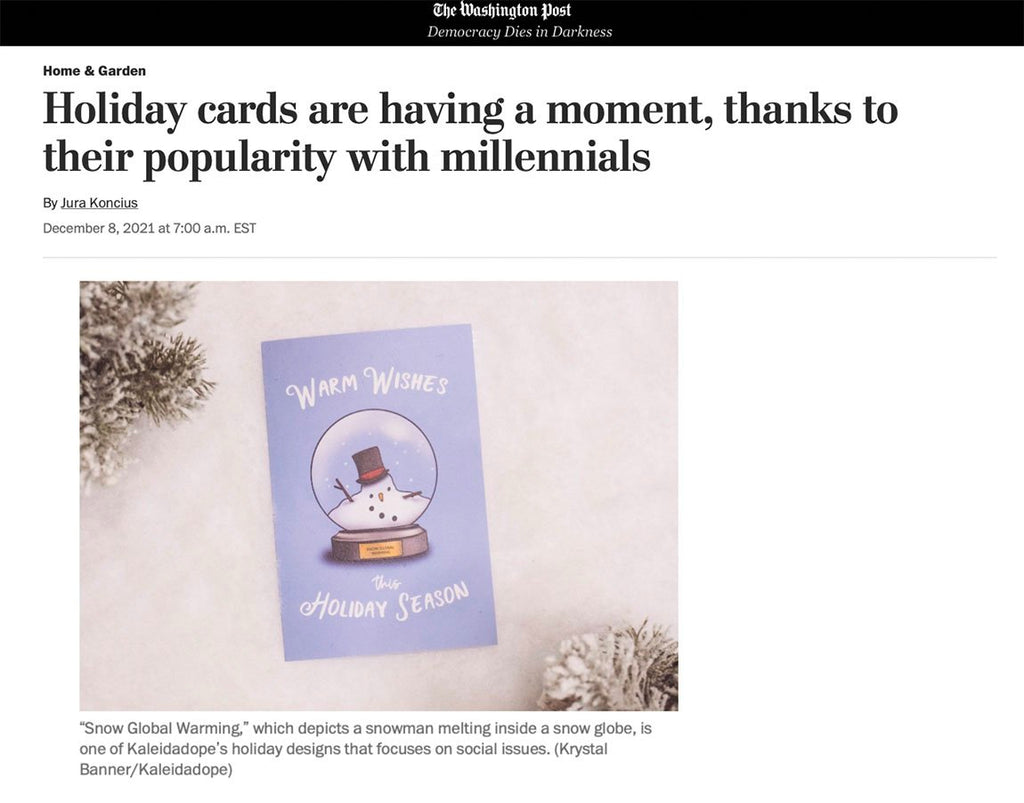Open the Home & Garden section

coord(95,71)
